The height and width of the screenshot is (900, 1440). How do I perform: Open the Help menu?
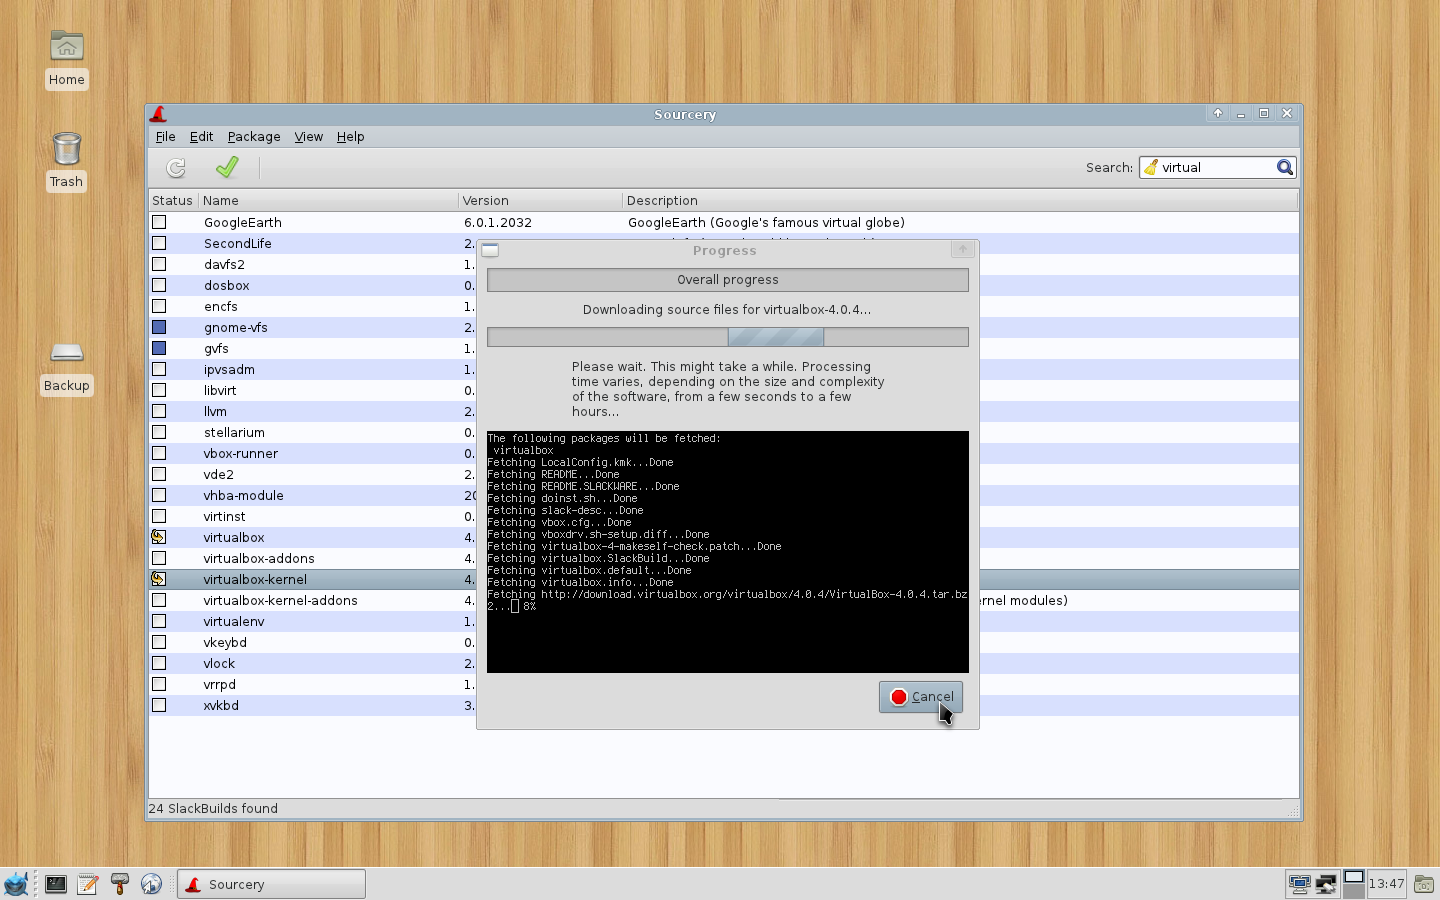click(x=350, y=136)
